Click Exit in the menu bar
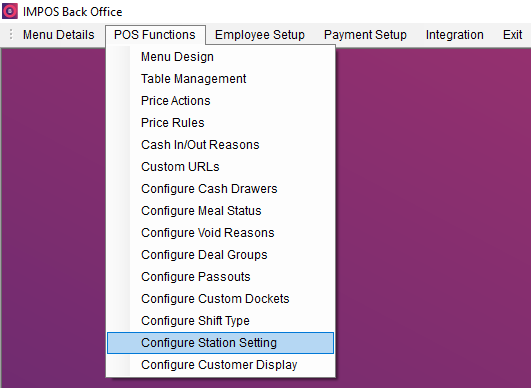 click(x=512, y=35)
